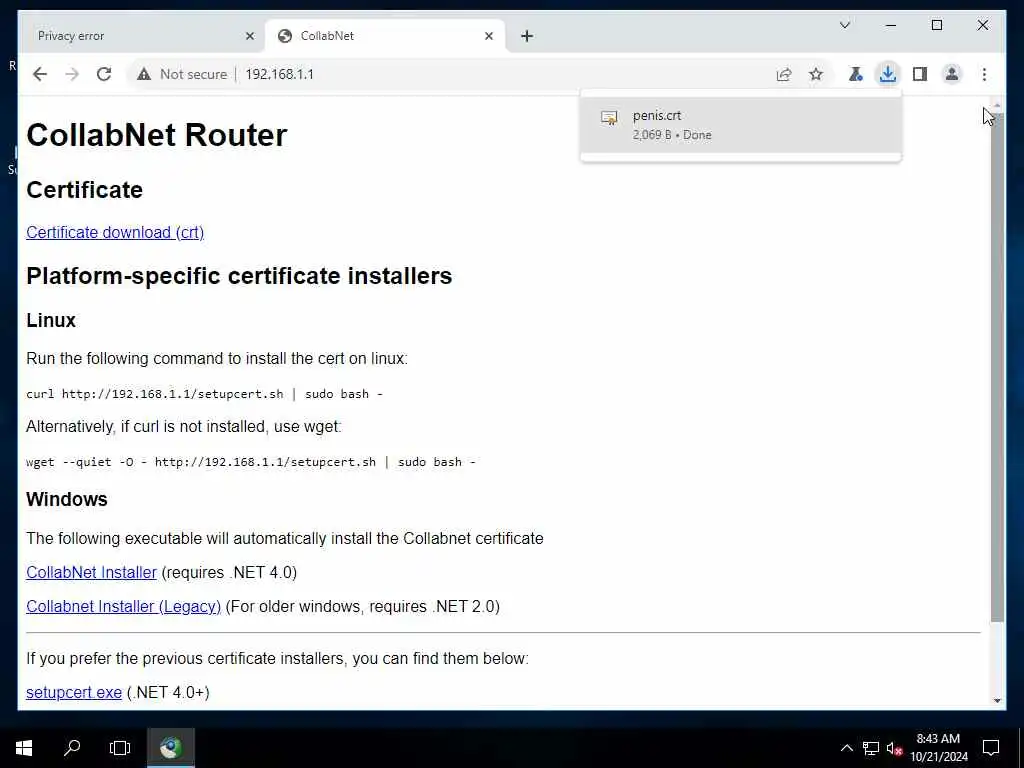Open Chrome Labs flask icon
The image size is (1024, 768).
click(856, 74)
